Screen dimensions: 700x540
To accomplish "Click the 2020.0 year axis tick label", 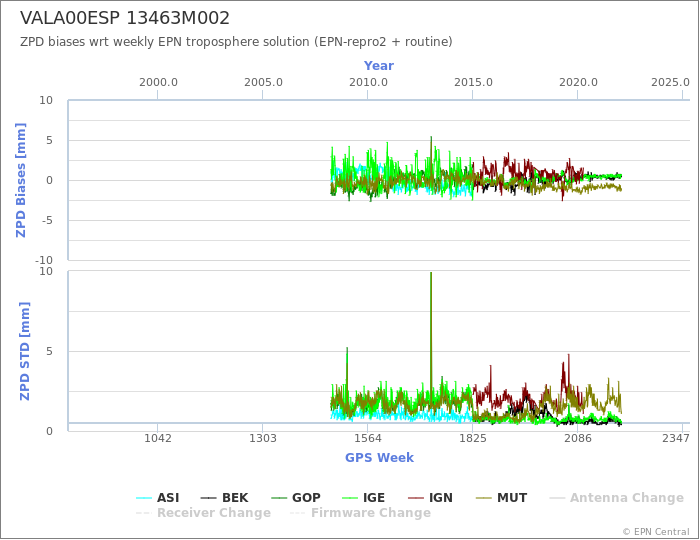I will 579,83.
